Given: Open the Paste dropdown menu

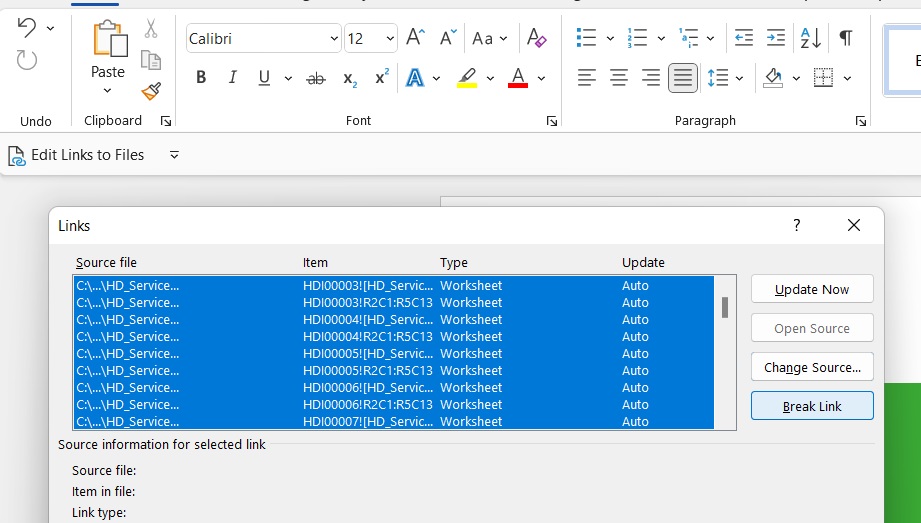Looking at the screenshot, I should click(x=107, y=91).
